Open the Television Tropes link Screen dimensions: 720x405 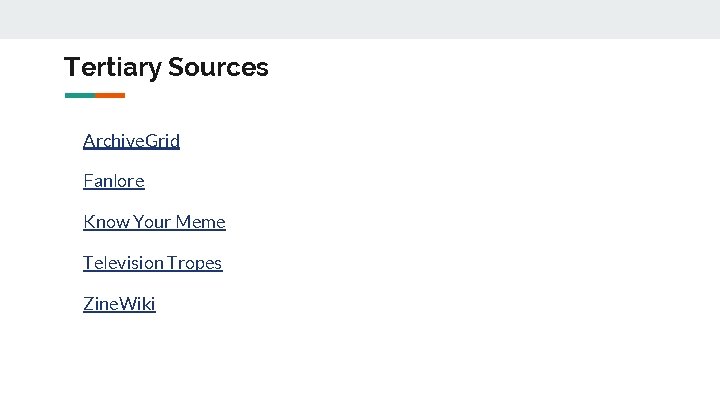pos(152,263)
